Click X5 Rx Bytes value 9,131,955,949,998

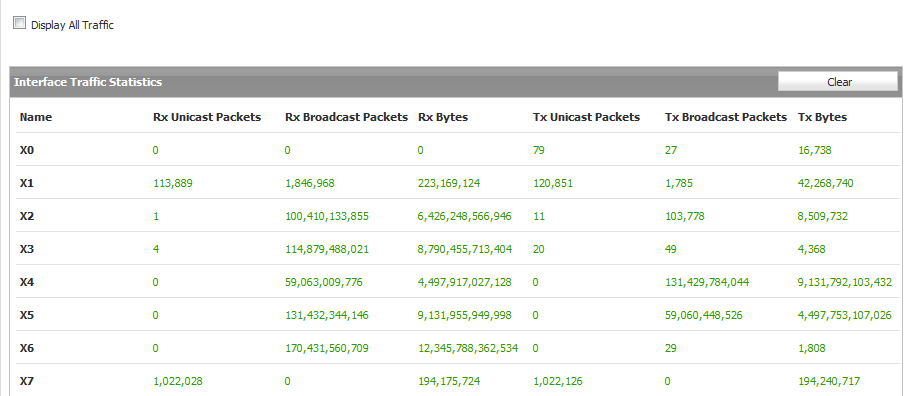click(465, 316)
